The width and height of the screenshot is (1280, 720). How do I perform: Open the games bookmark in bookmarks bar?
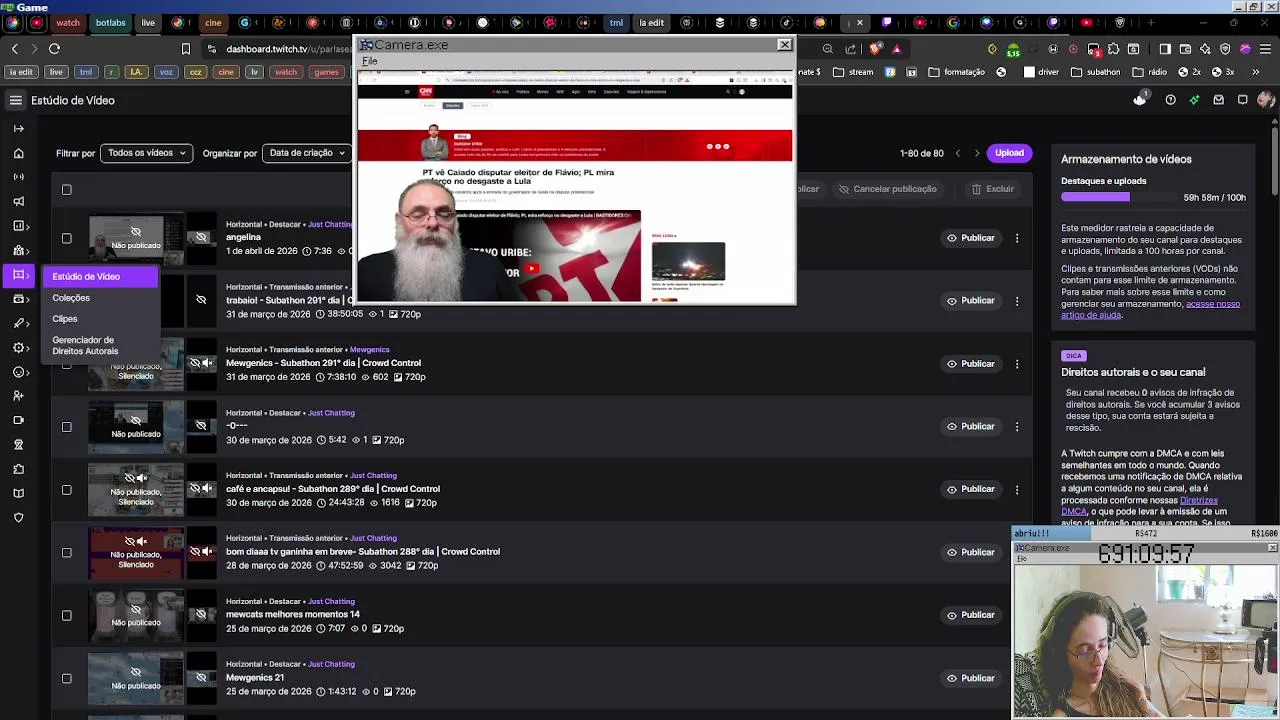(x=326, y=72)
